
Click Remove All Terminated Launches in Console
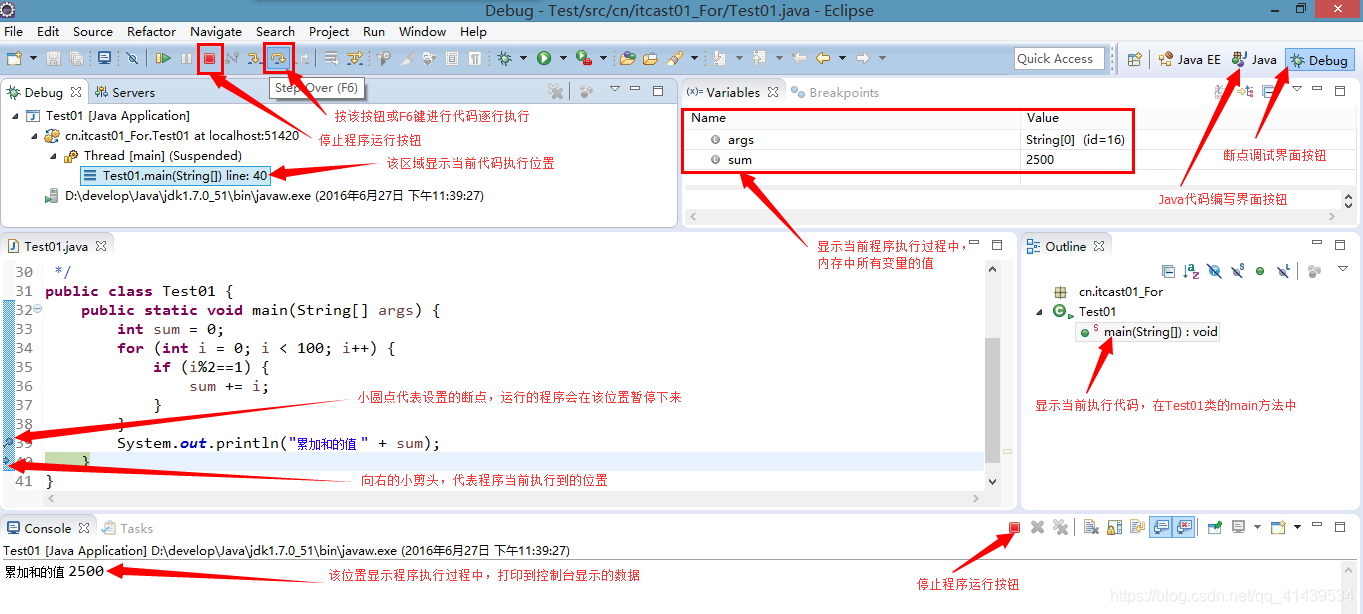tap(1060, 527)
